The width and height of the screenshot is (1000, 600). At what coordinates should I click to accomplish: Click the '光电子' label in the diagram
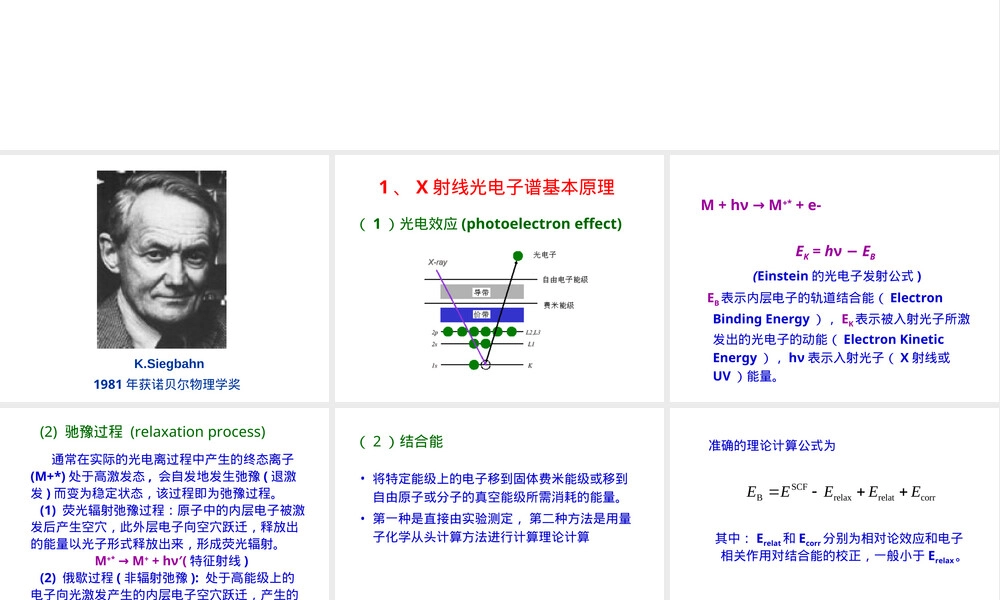click(545, 254)
